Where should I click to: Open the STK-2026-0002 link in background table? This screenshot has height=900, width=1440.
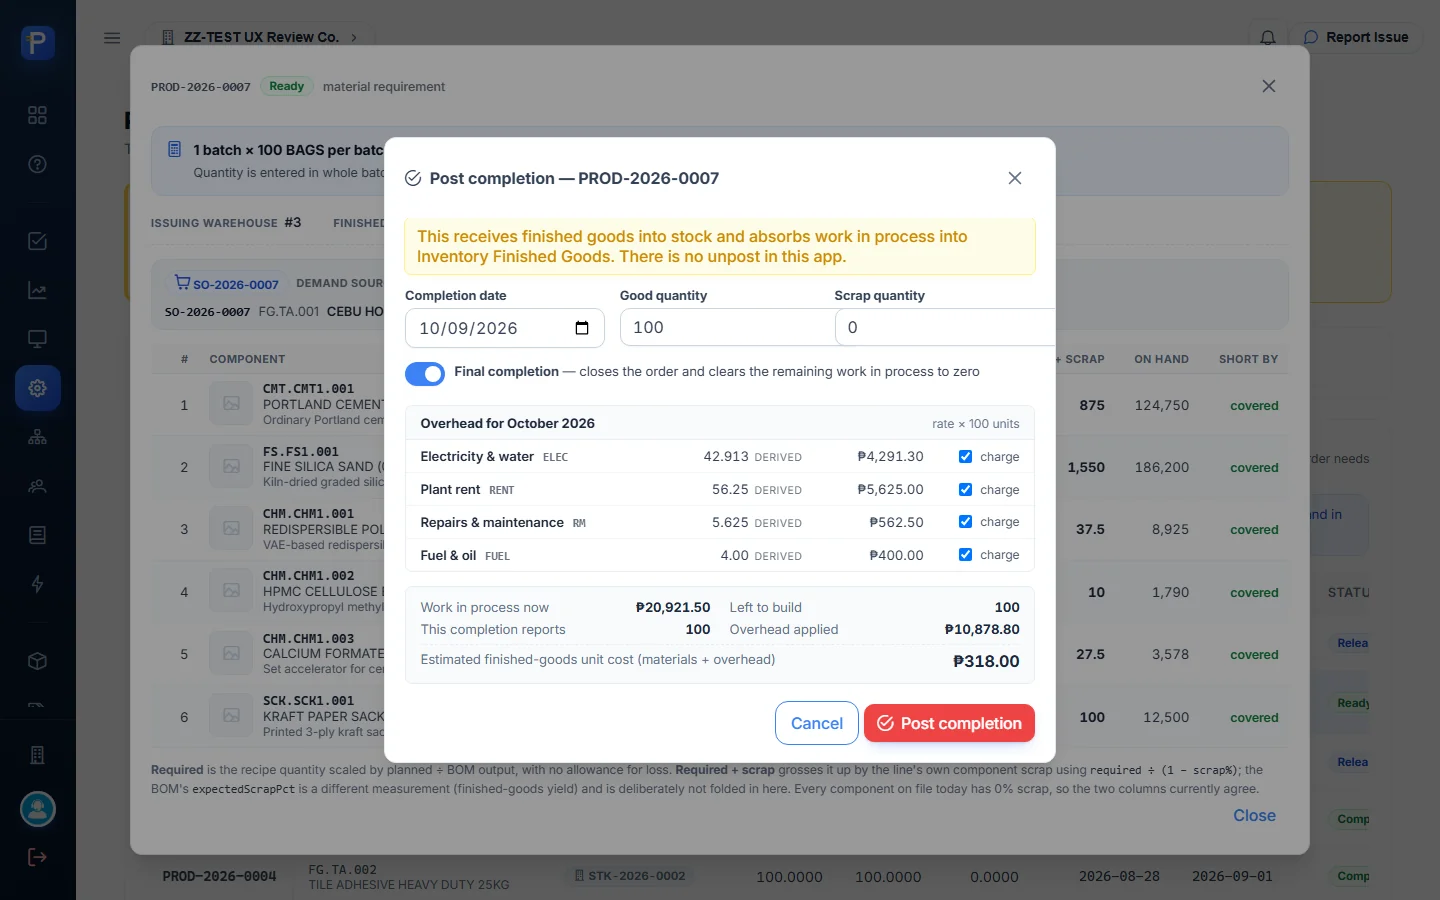click(x=630, y=876)
